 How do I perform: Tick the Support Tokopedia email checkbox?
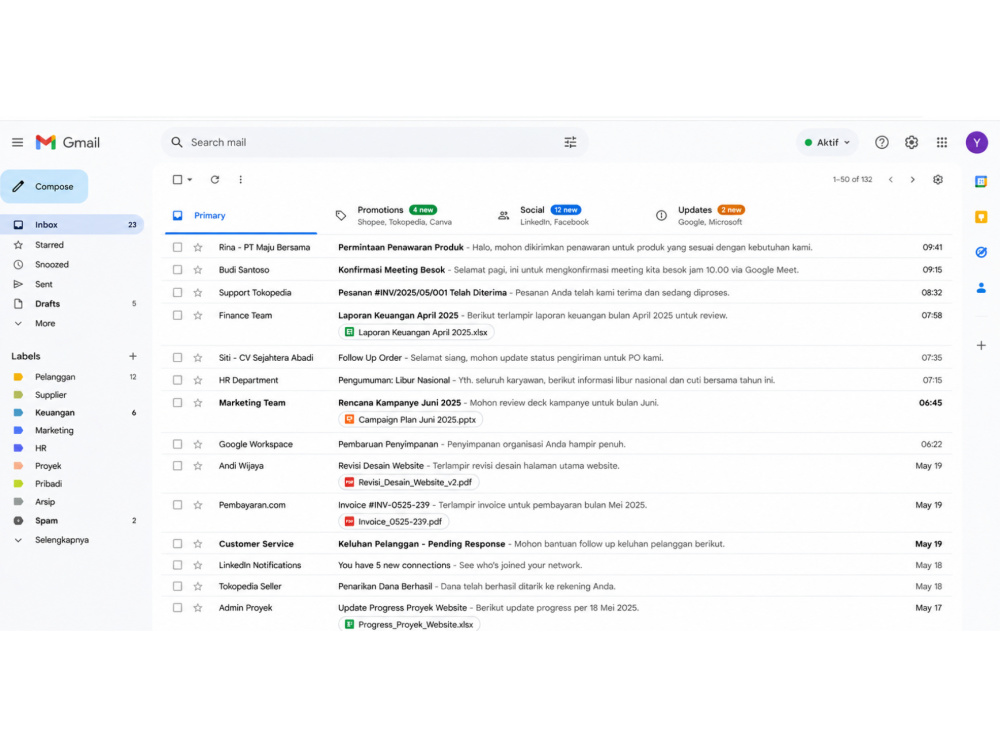tap(177, 293)
